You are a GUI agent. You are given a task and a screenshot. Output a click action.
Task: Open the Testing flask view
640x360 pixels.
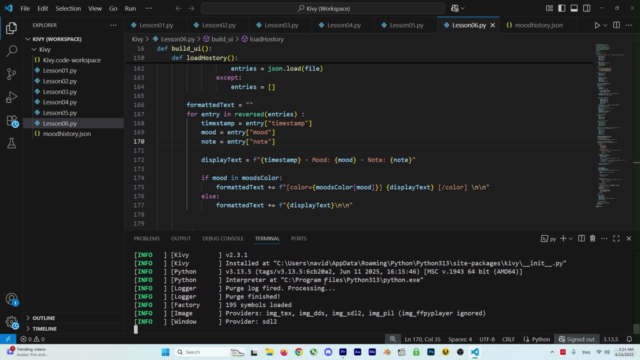pyautogui.click(x=11, y=143)
